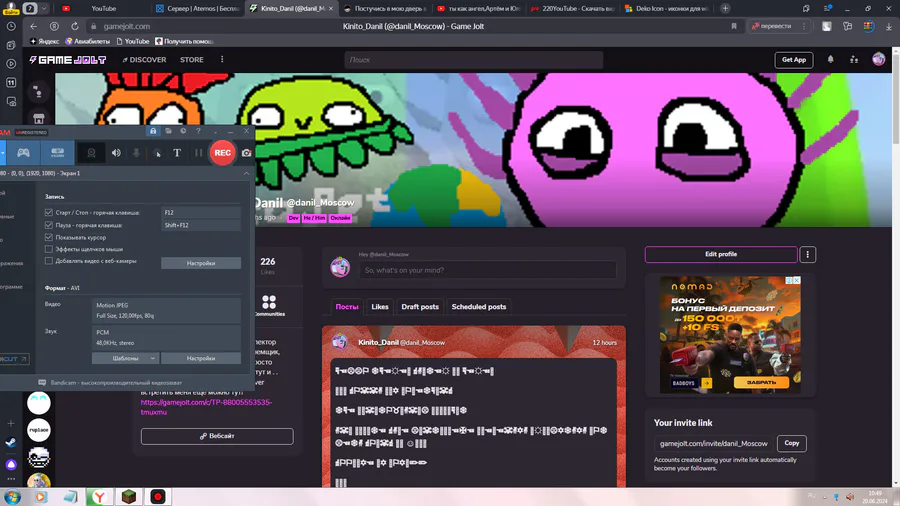
Task: Enable mouse click effects checkbox
Action: coord(49,249)
